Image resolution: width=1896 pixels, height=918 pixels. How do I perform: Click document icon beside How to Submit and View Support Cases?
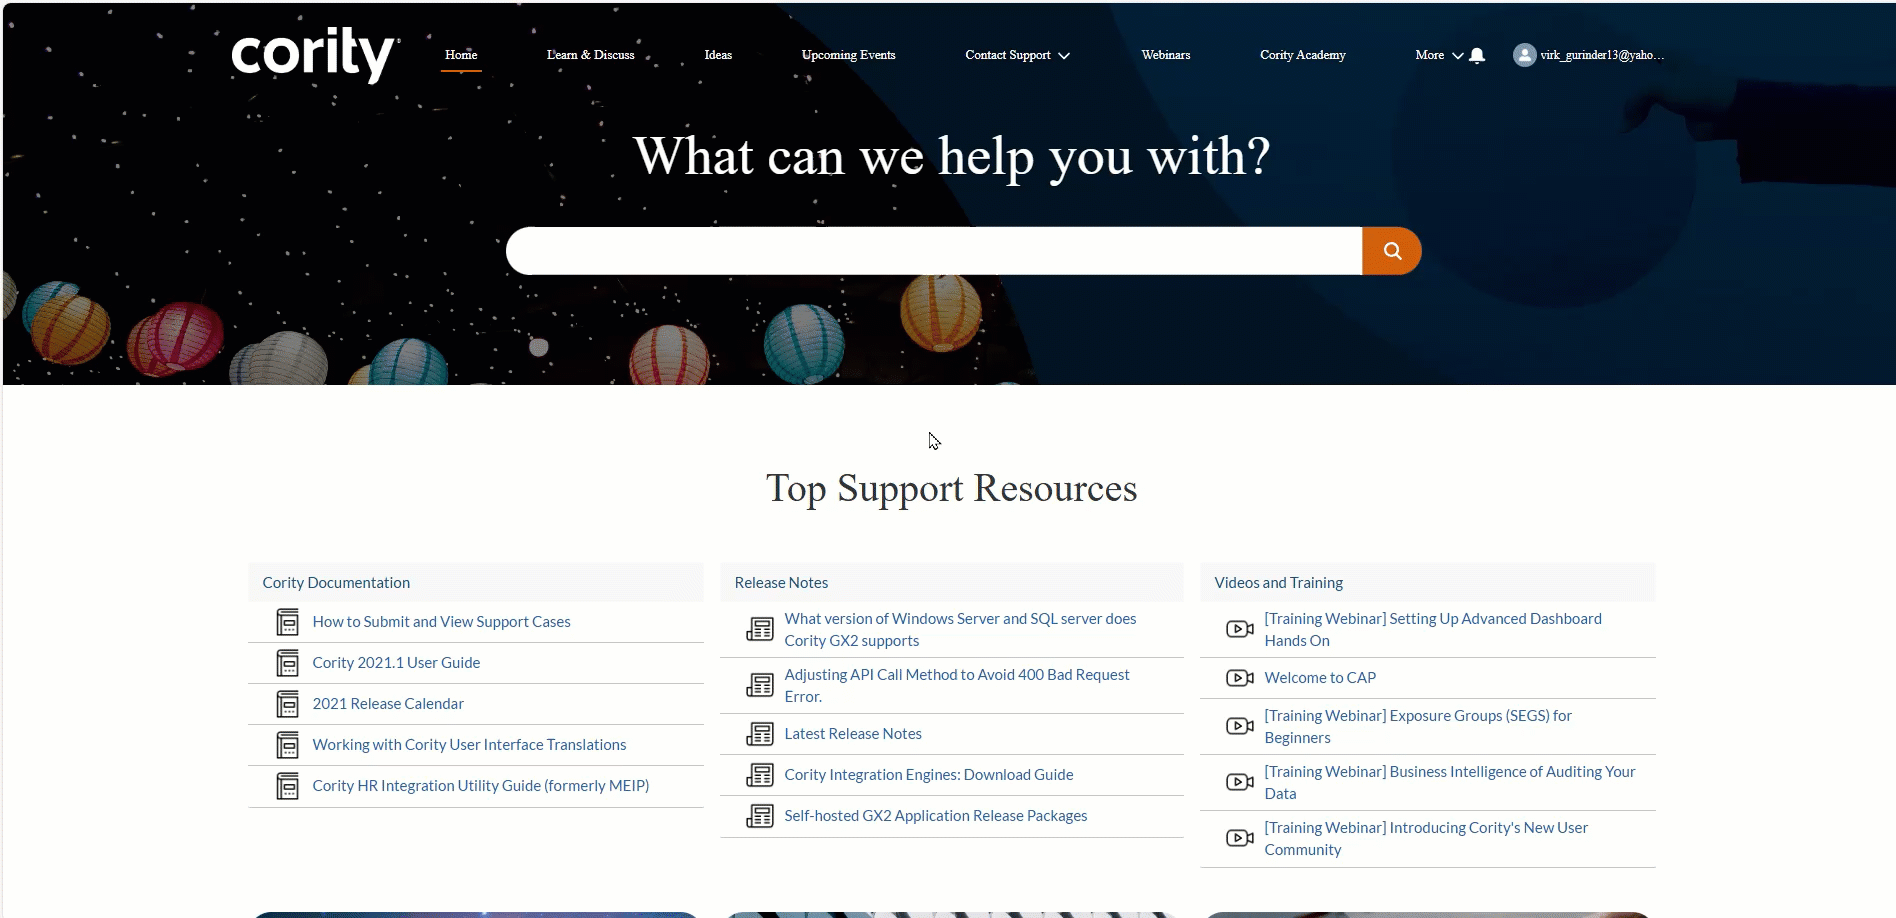(288, 622)
